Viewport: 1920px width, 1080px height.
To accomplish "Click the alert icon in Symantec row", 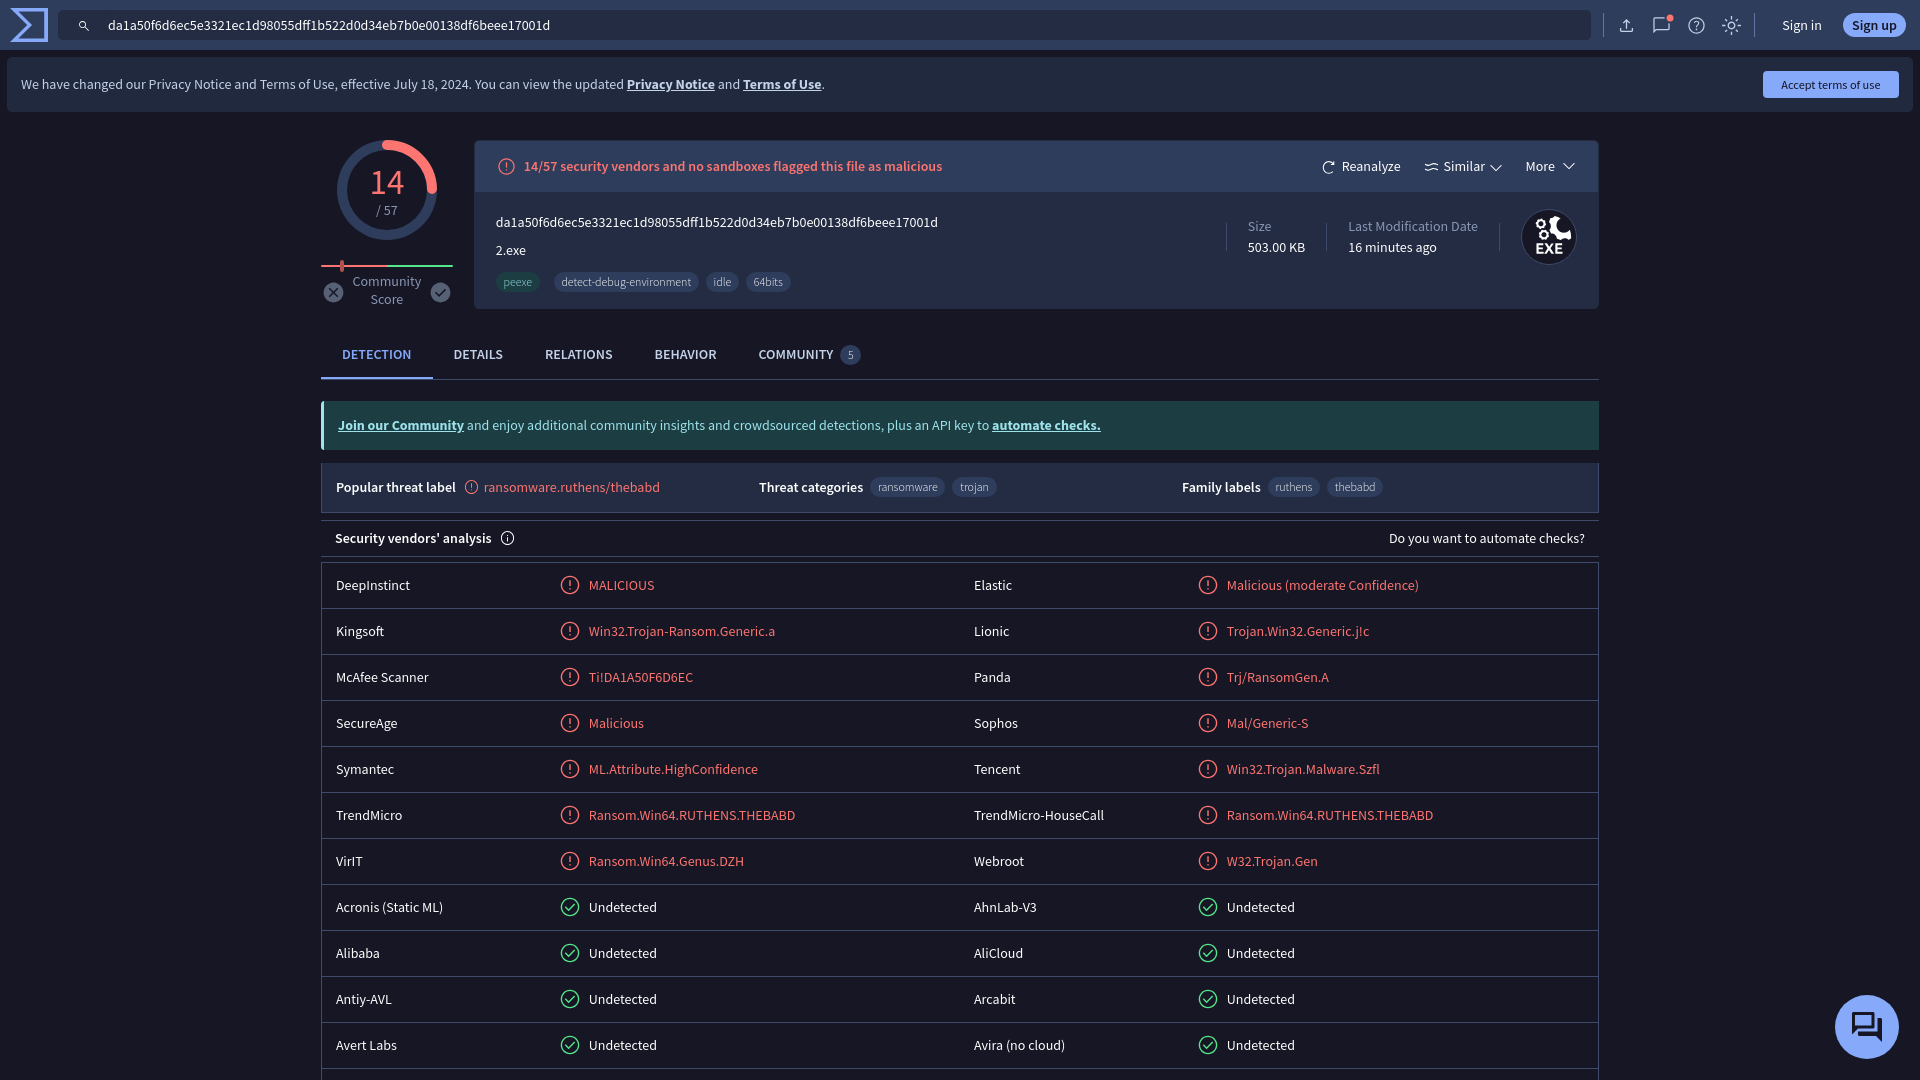I will pyautogui.click(x=570, y=770).
